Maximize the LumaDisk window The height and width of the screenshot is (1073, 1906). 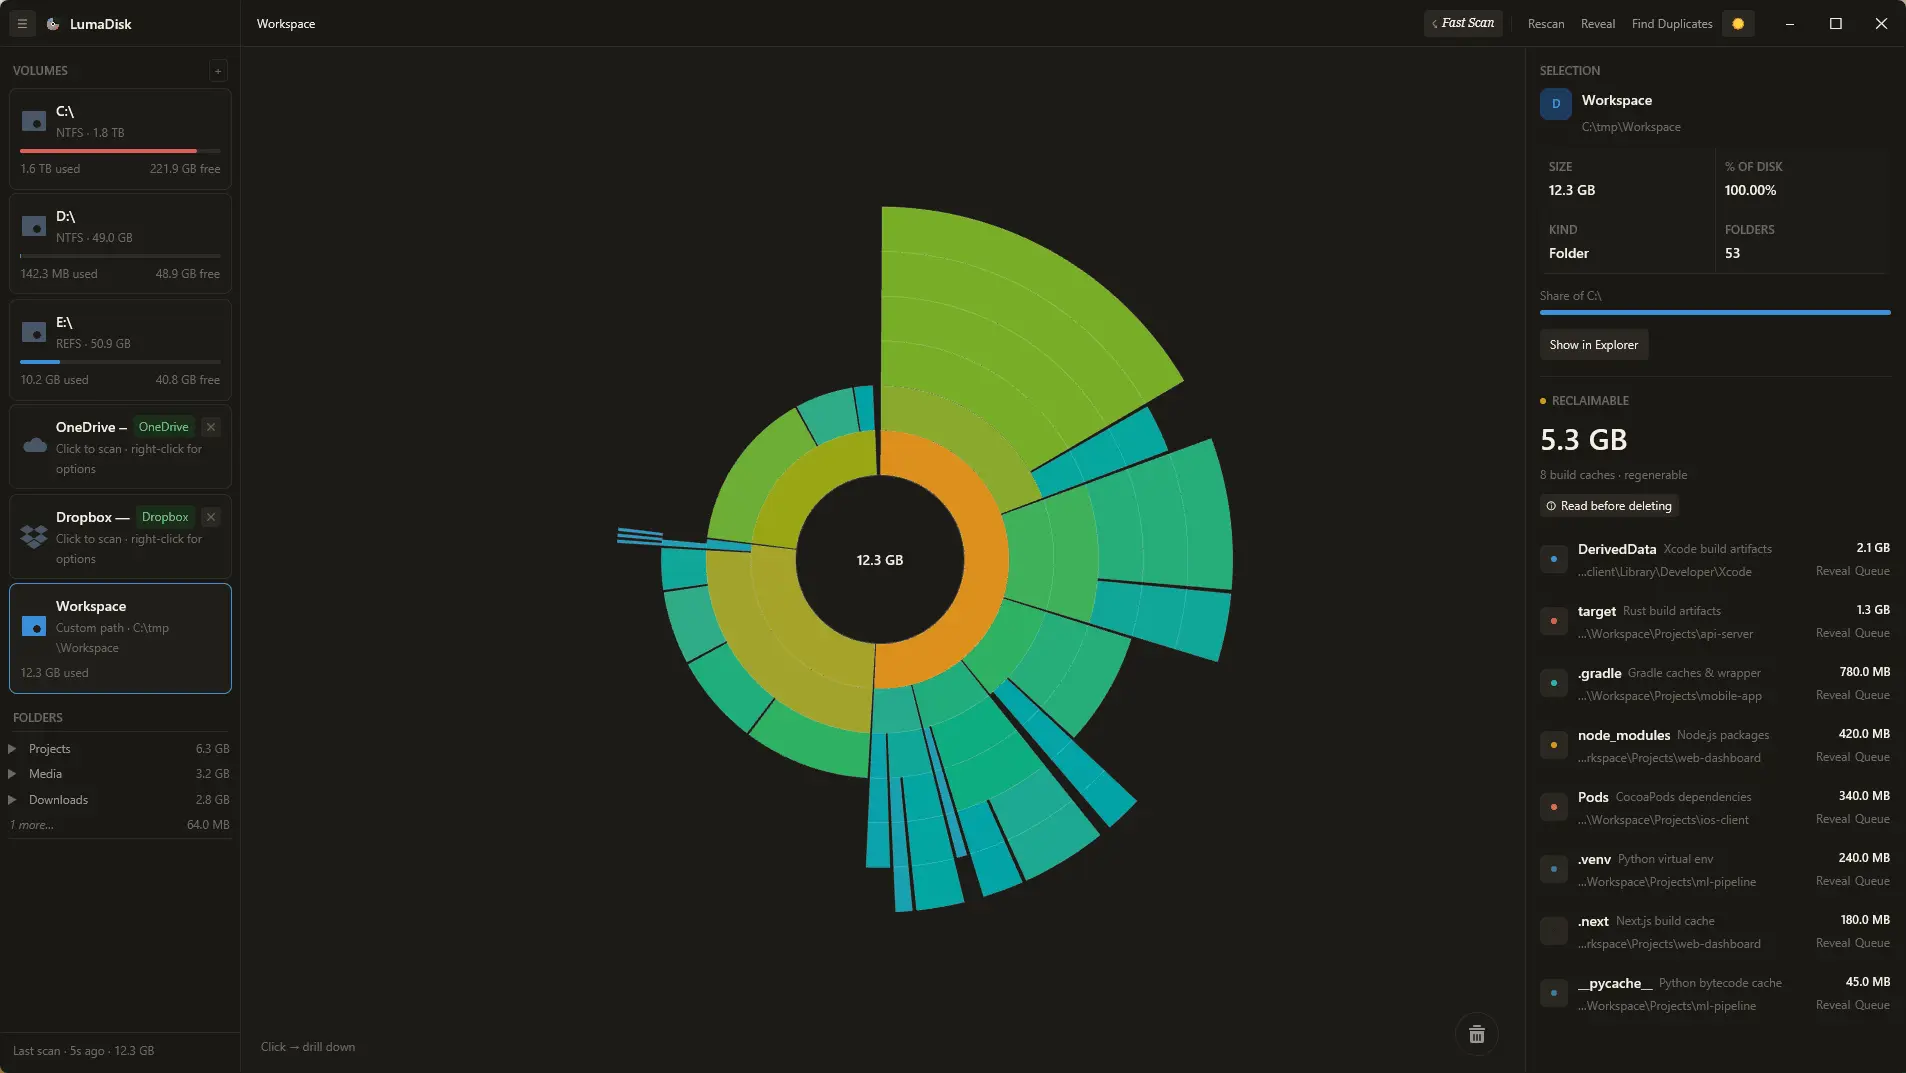pyautogui.click(x=1836, y=24)
